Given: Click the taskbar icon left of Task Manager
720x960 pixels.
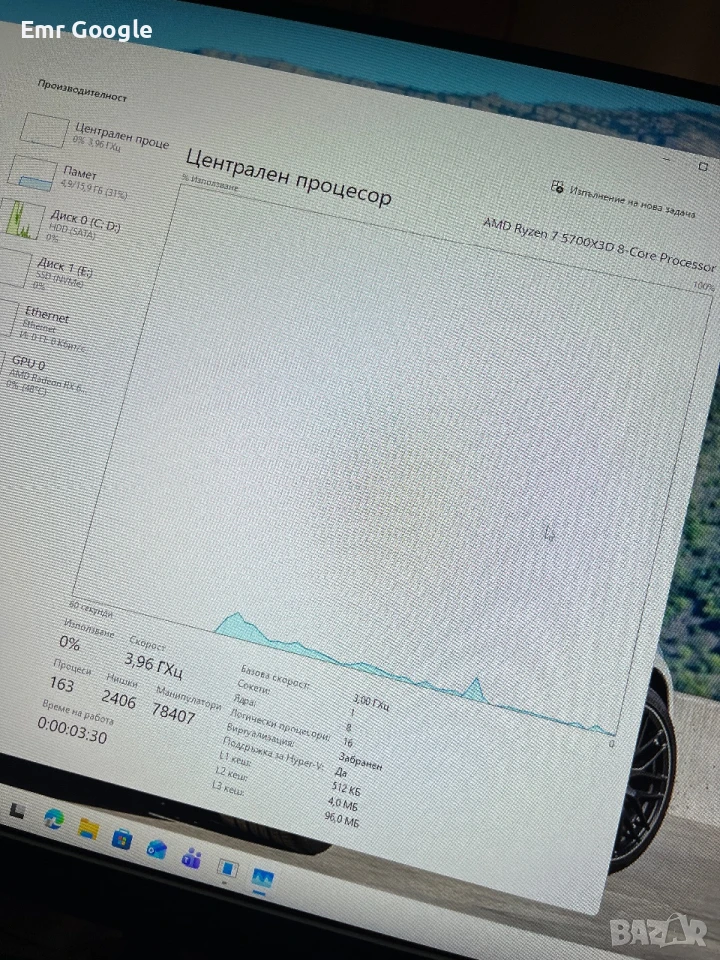Looking at the screenshot, I should pyautogui.click(x=228, y=869).
